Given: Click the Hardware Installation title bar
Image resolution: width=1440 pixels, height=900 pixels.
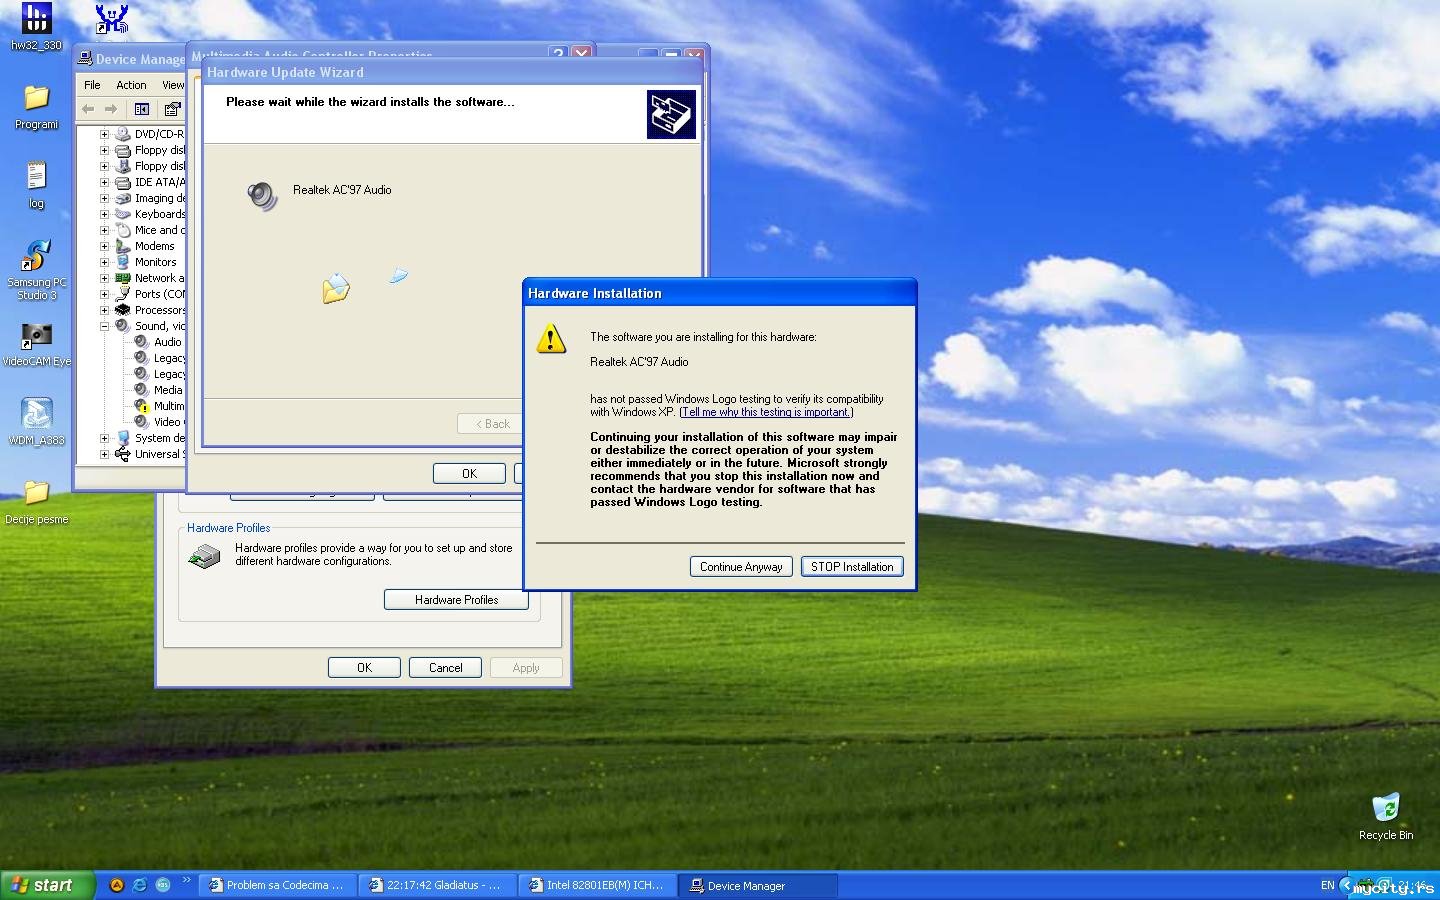Looking at the screenshot, I should [719, 293].
